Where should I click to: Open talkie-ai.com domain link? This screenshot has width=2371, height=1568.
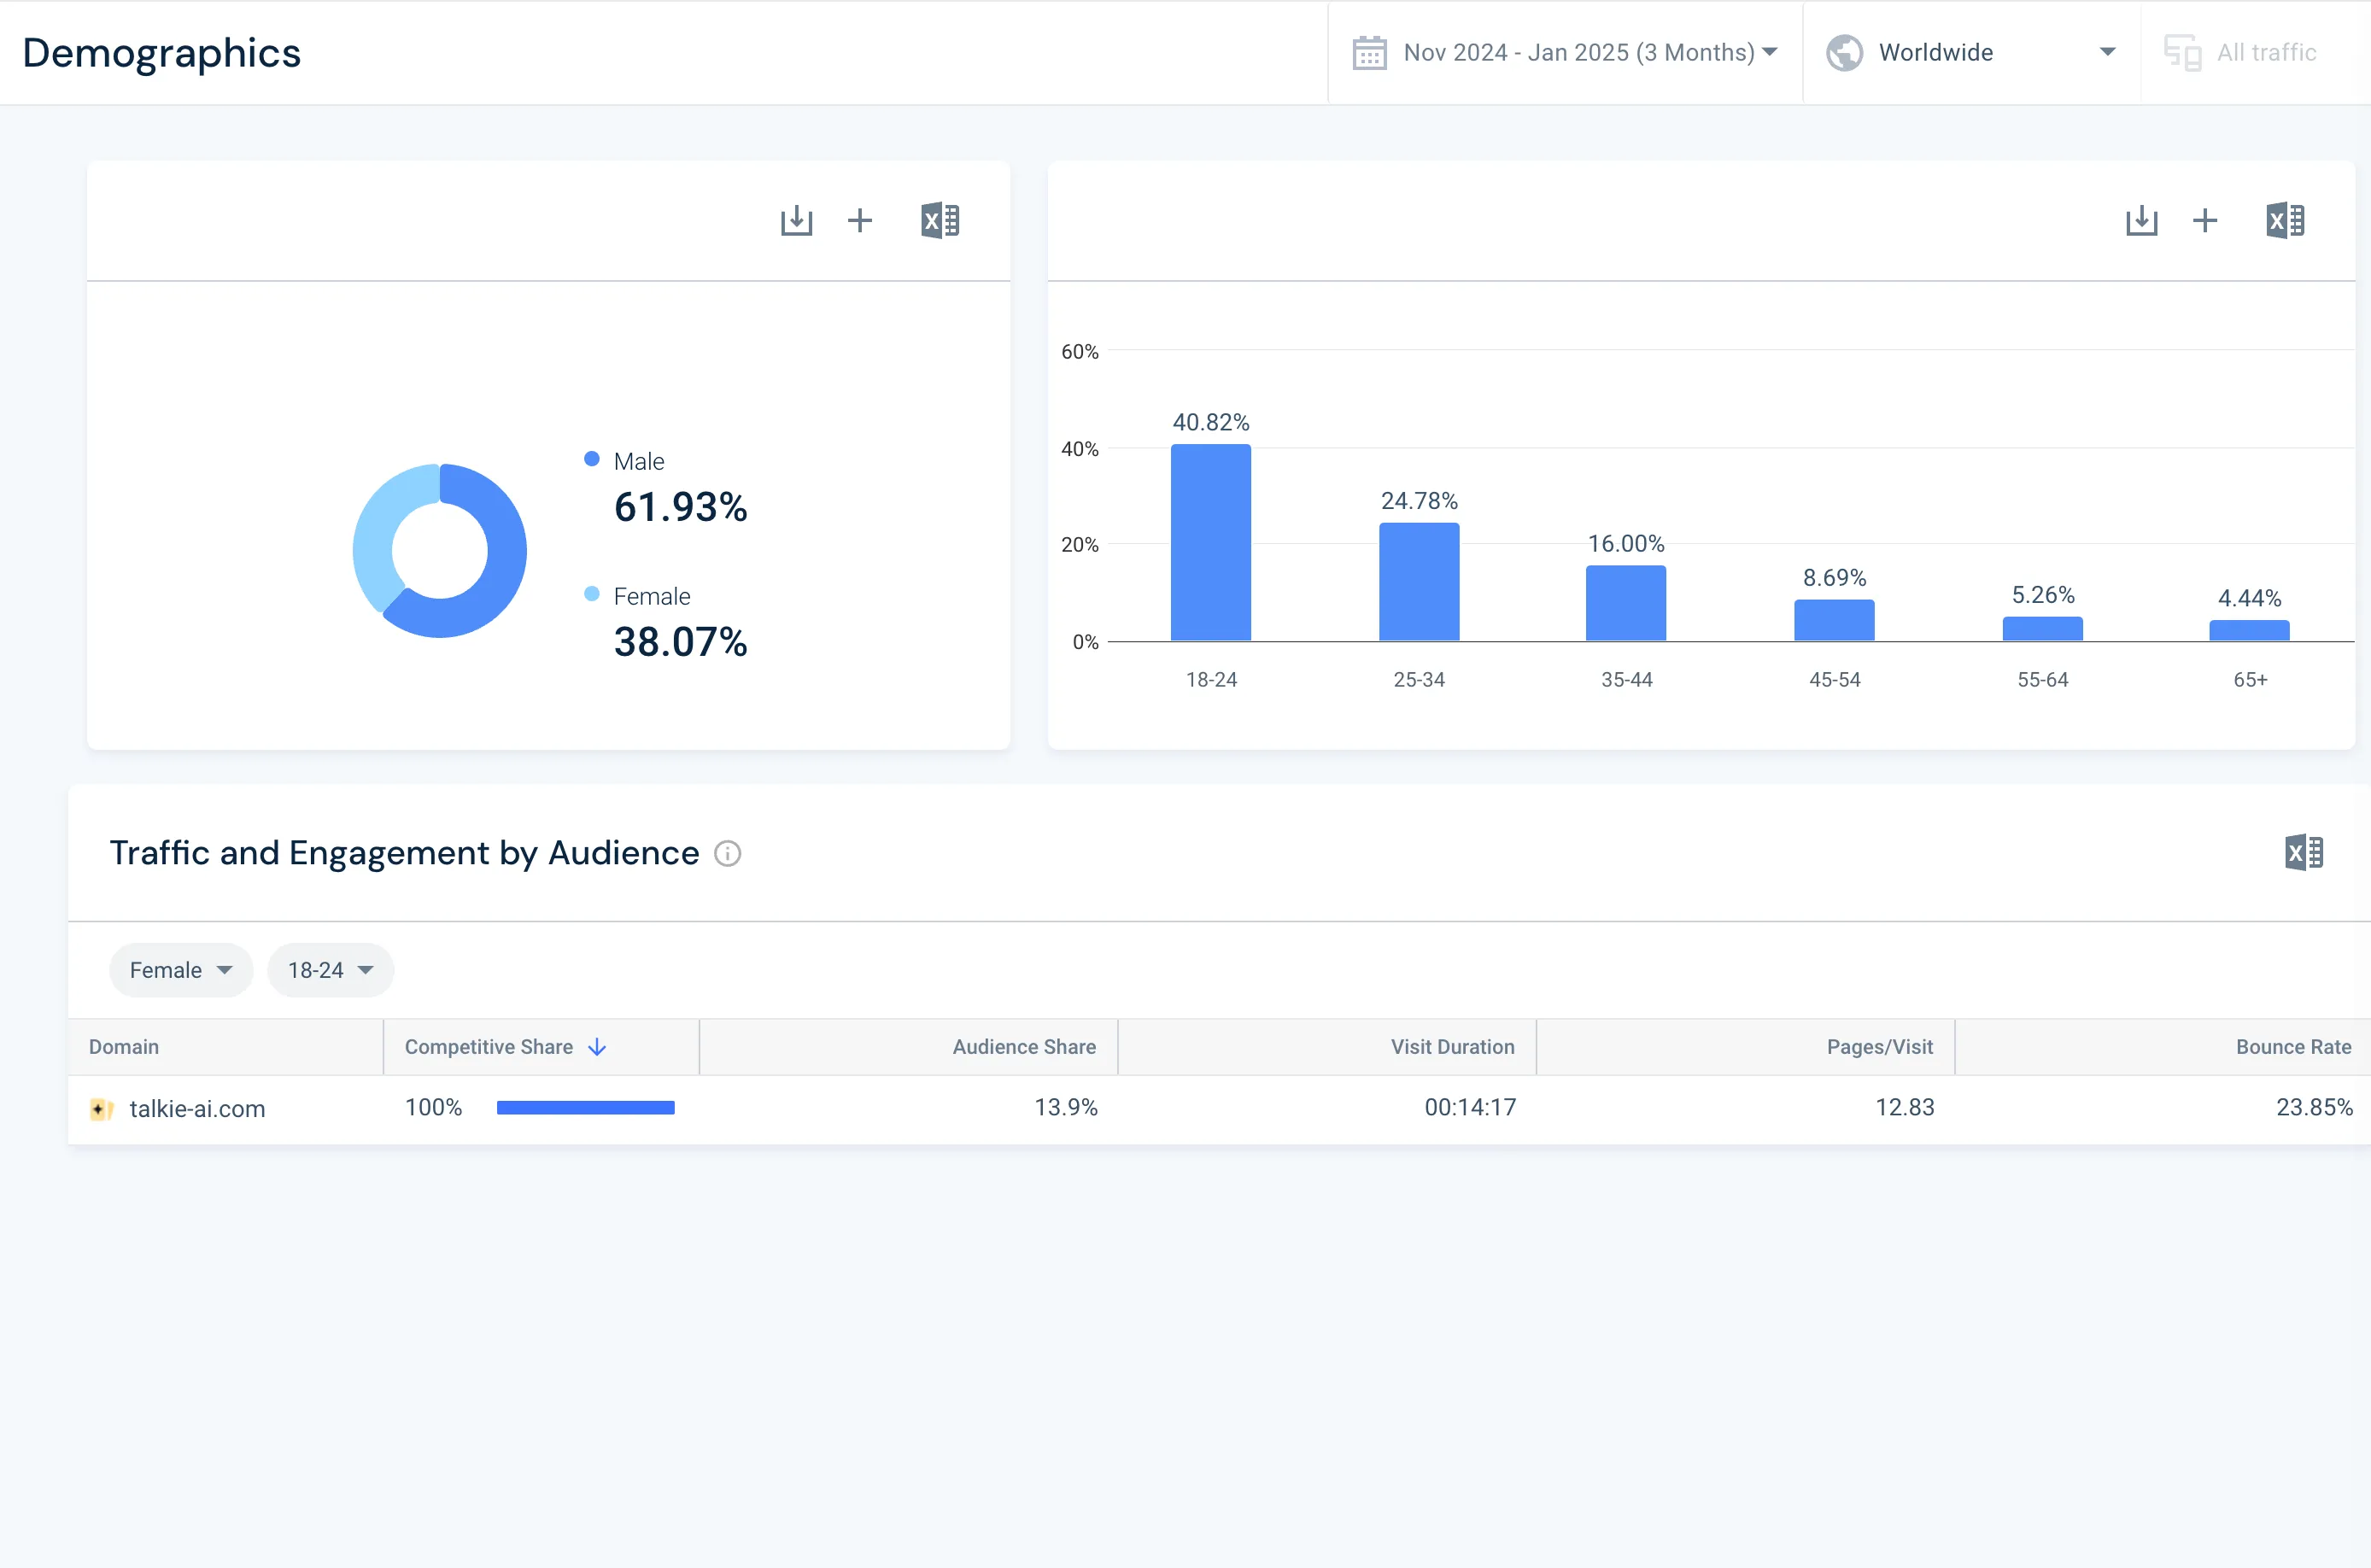[x=197, y=1109]
